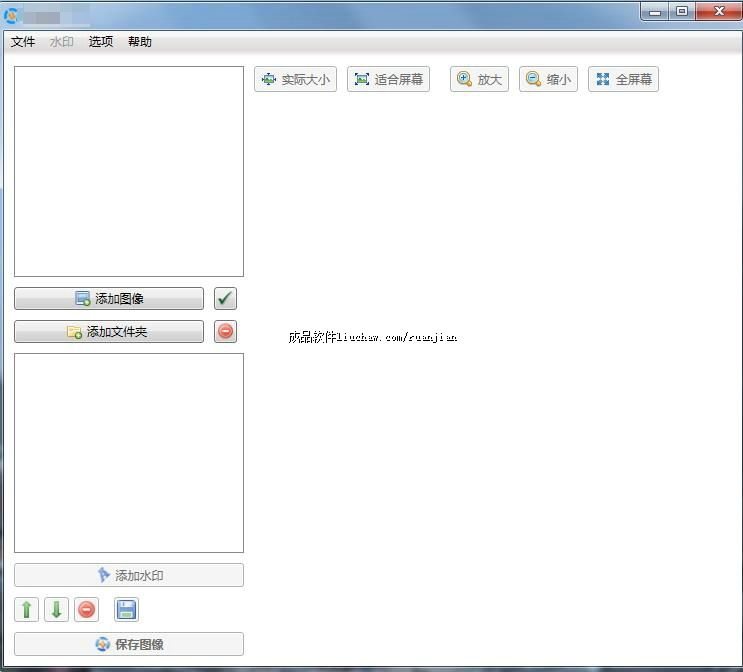Click the 保存图像 save image button

[129, 644]
